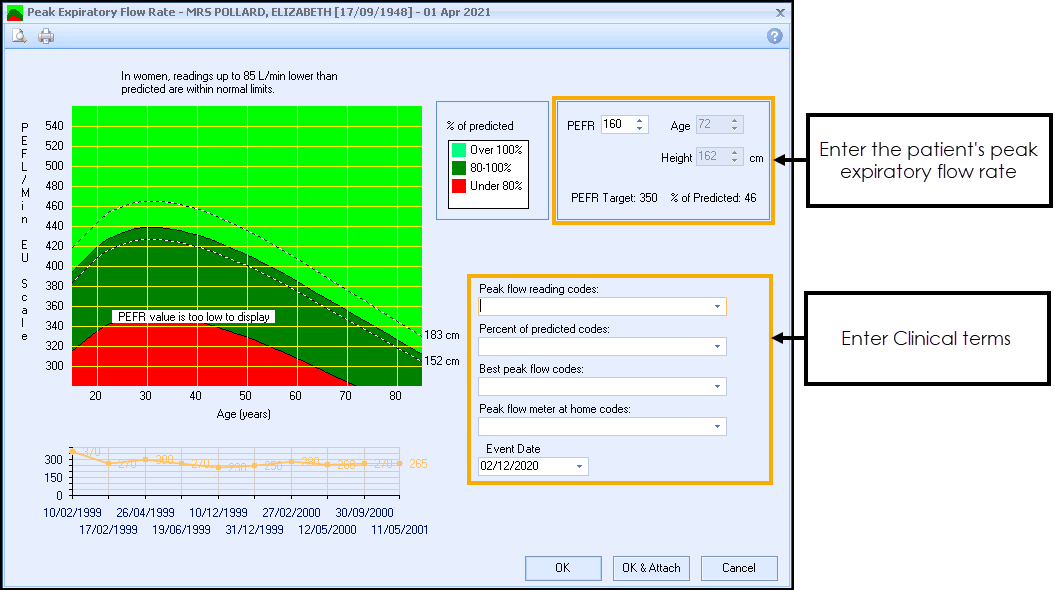Click the print icon on the toolbar
The width and height of the screenshot is (1055, 590).
(45, 34)
